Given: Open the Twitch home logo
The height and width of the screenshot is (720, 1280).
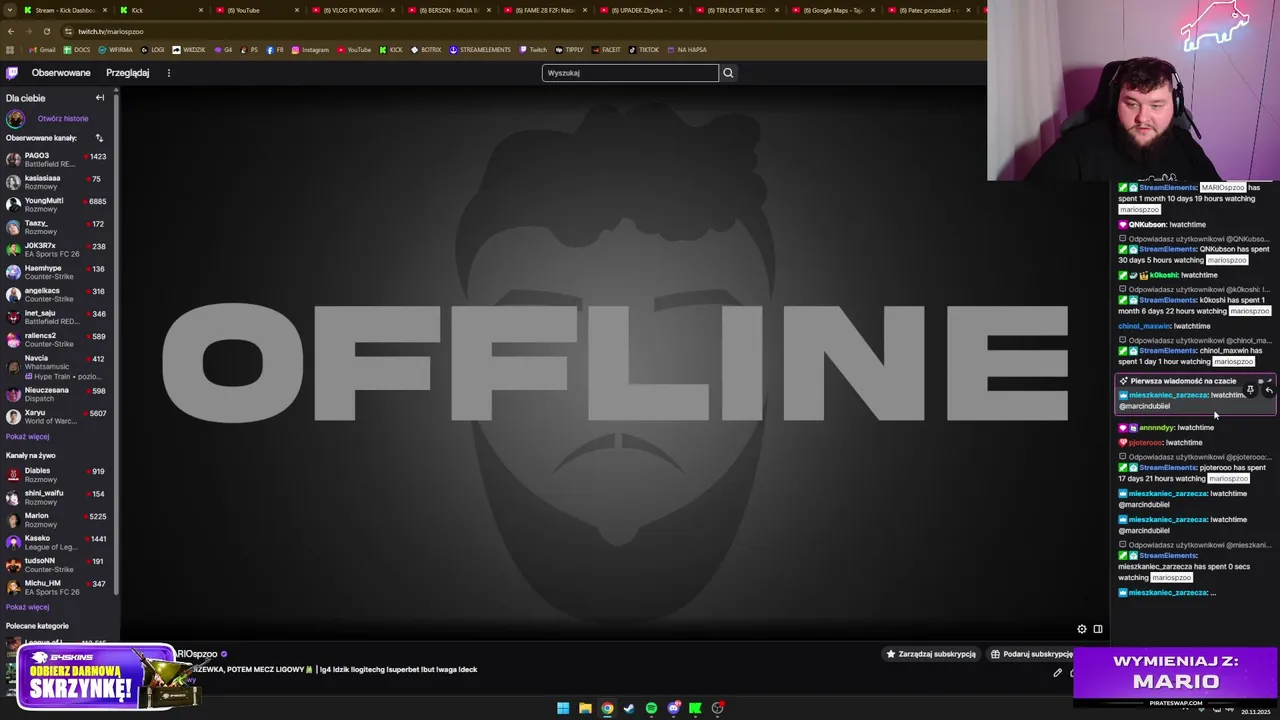Looking at the screenshot, I should (x=12, y=73).
